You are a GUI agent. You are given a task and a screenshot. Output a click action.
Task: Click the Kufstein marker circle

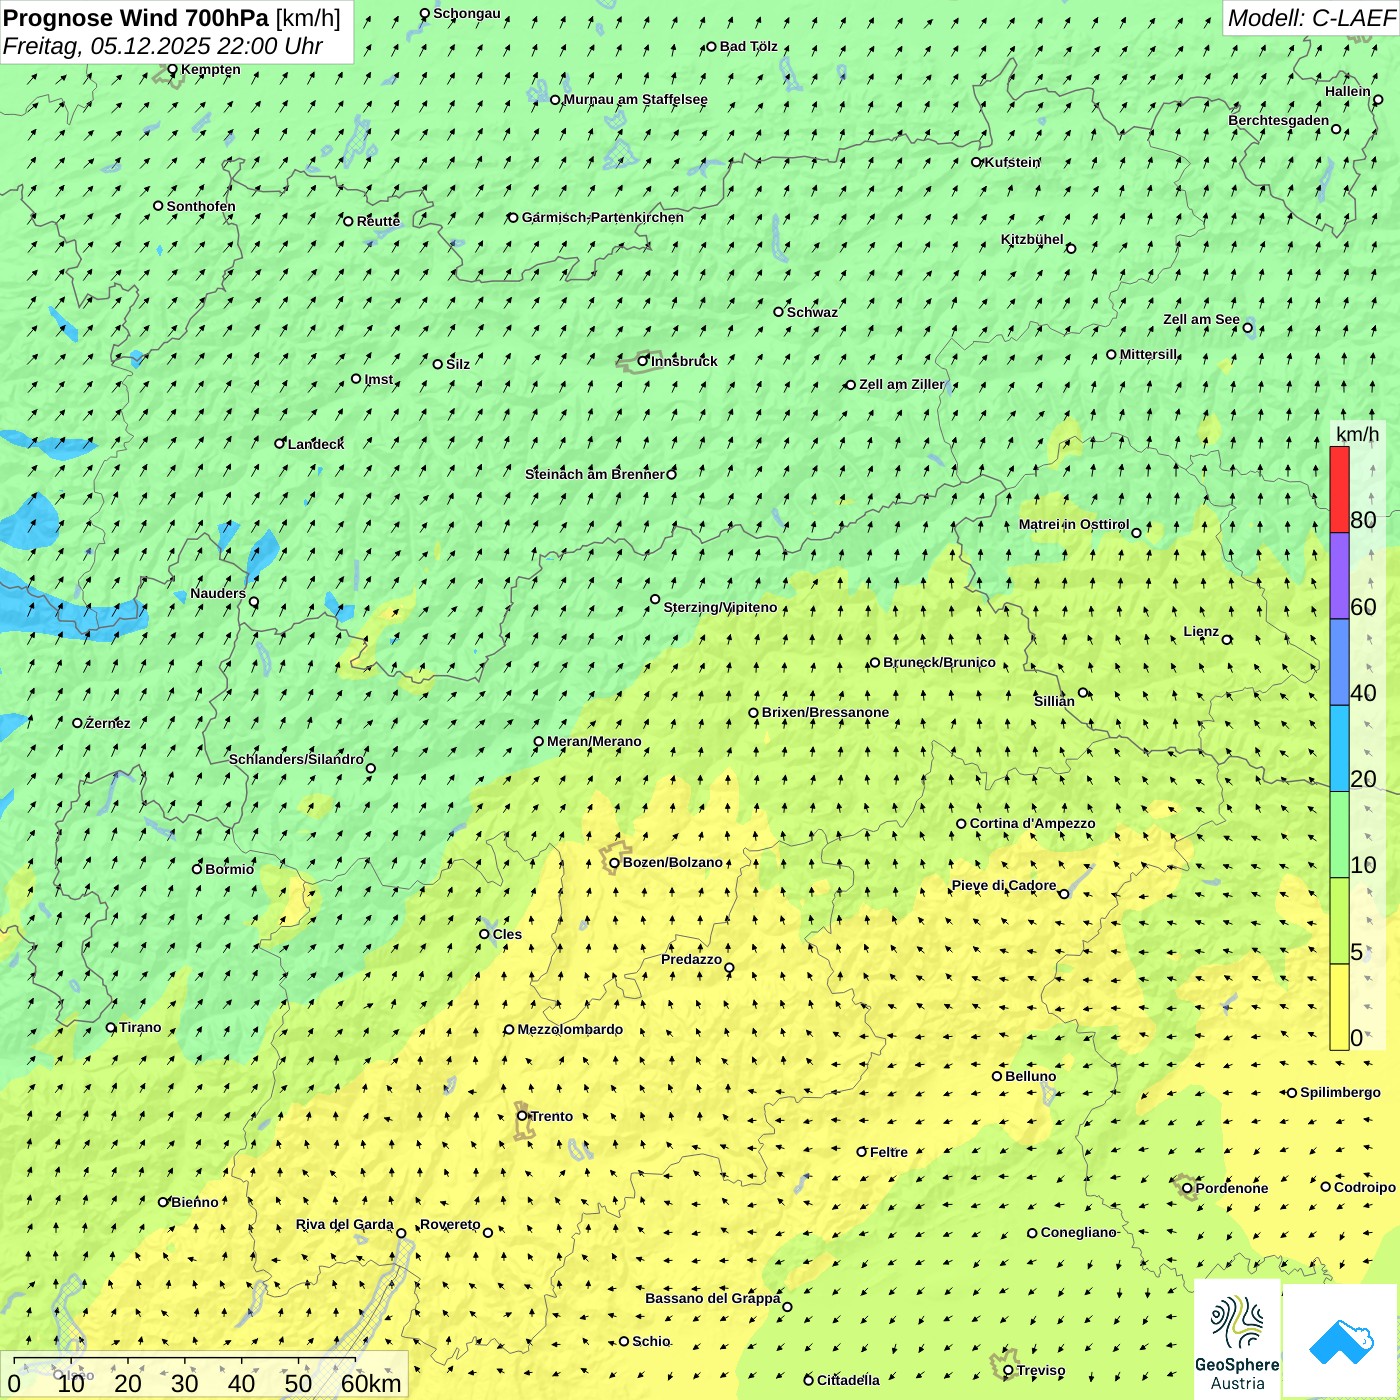977,162
